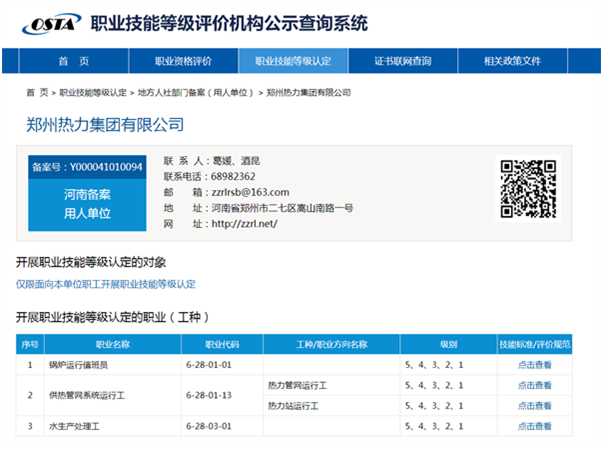
Task: Click the 首页 breadcrumb link
Action: 37,93
